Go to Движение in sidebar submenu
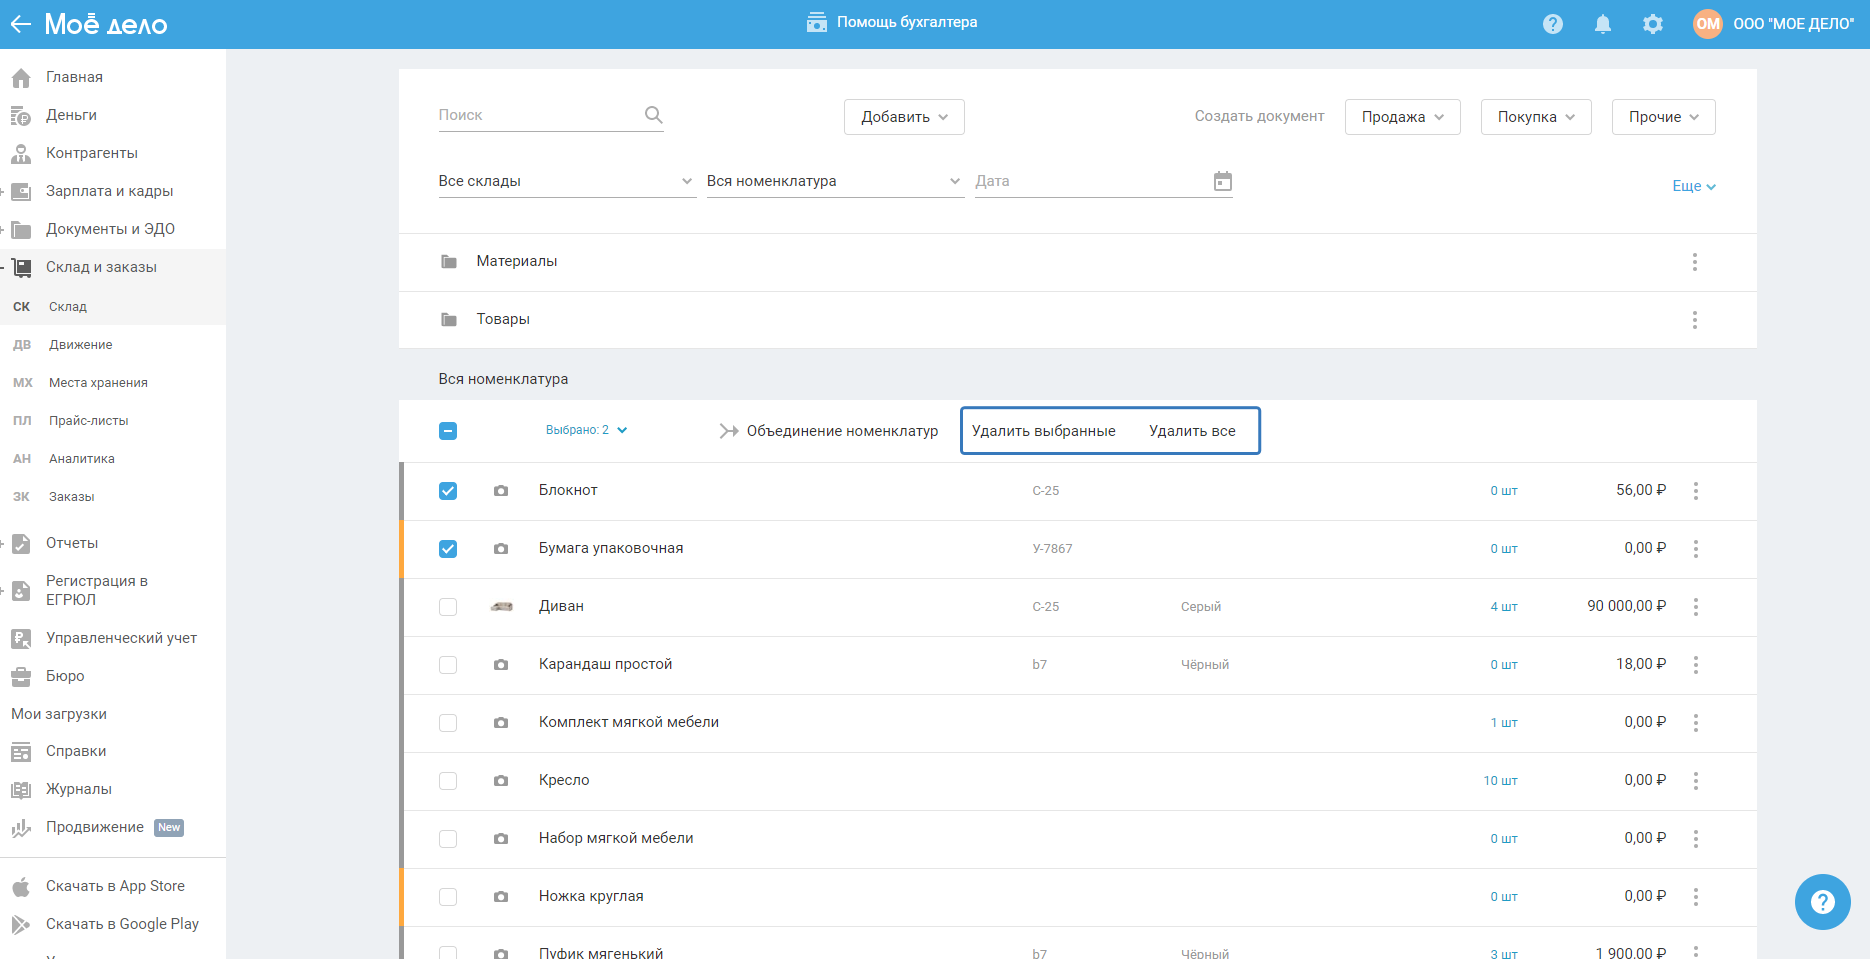1870x959 pixels. pyautogui.click(x=80, y=345)
